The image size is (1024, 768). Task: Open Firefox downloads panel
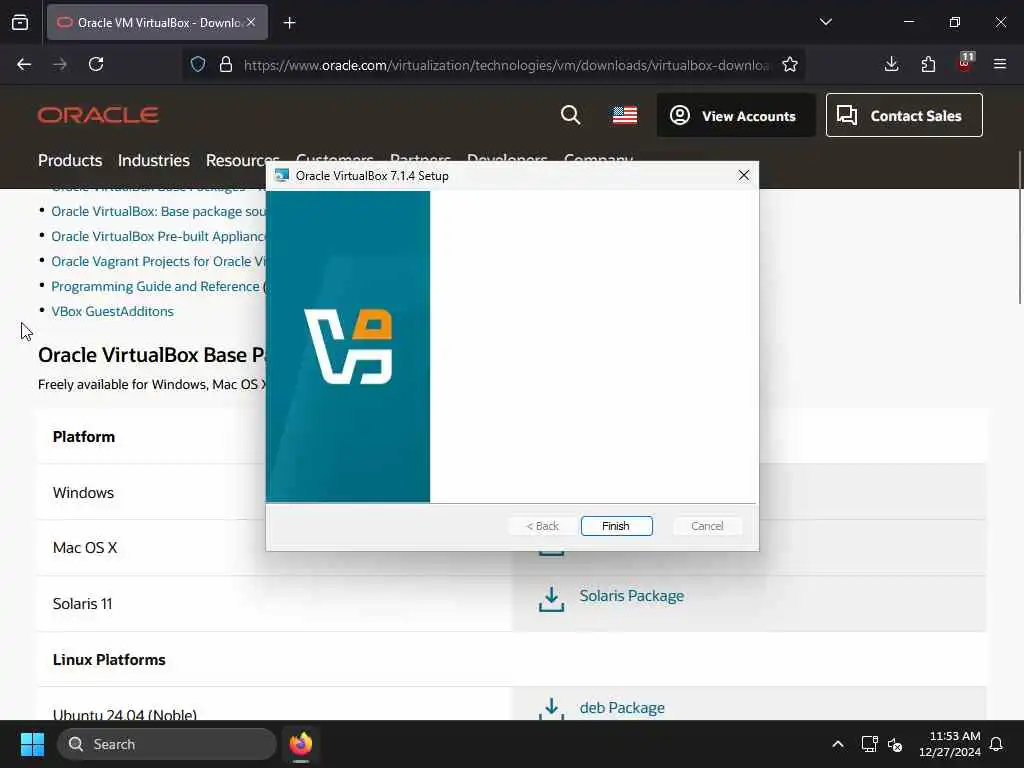coord(891,64)
